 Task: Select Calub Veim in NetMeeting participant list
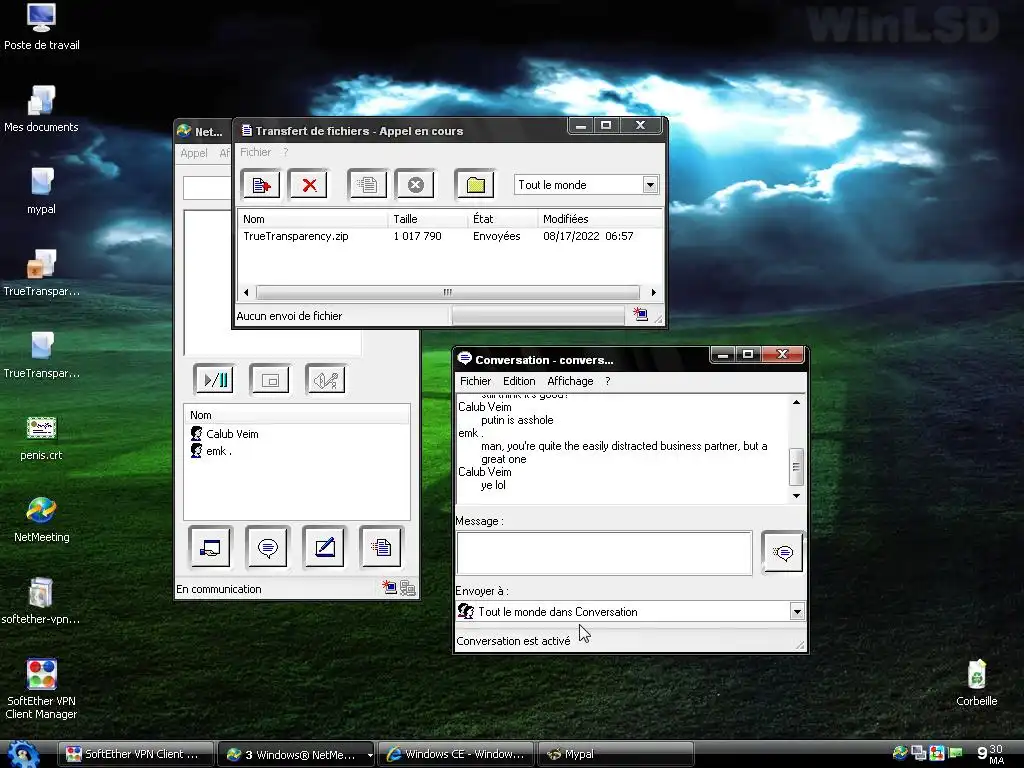click(x=225, y=434)
